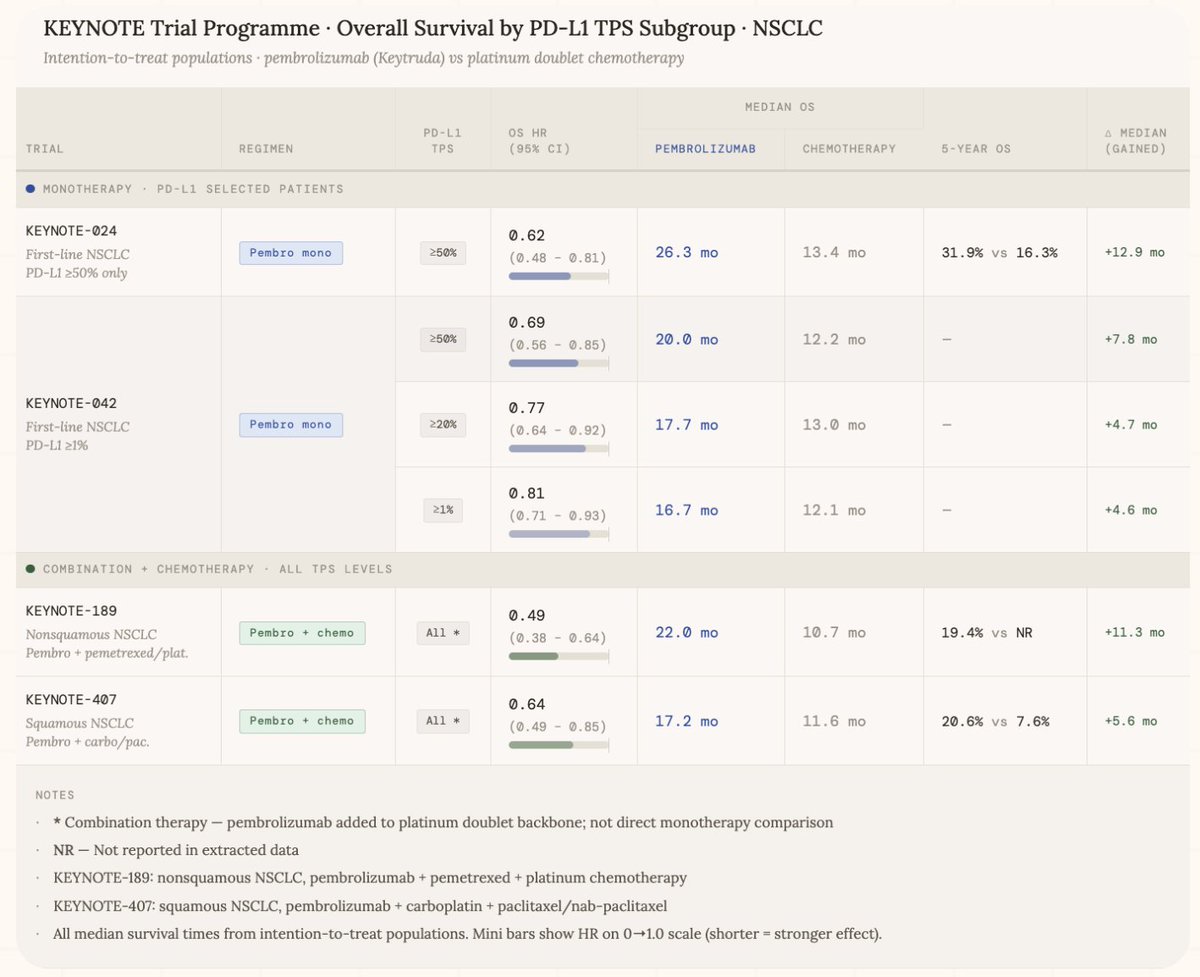Select the 0.77 hazard ratio value
The image size is (1200, 977).
pyautogui.click(x=527, y=408)
